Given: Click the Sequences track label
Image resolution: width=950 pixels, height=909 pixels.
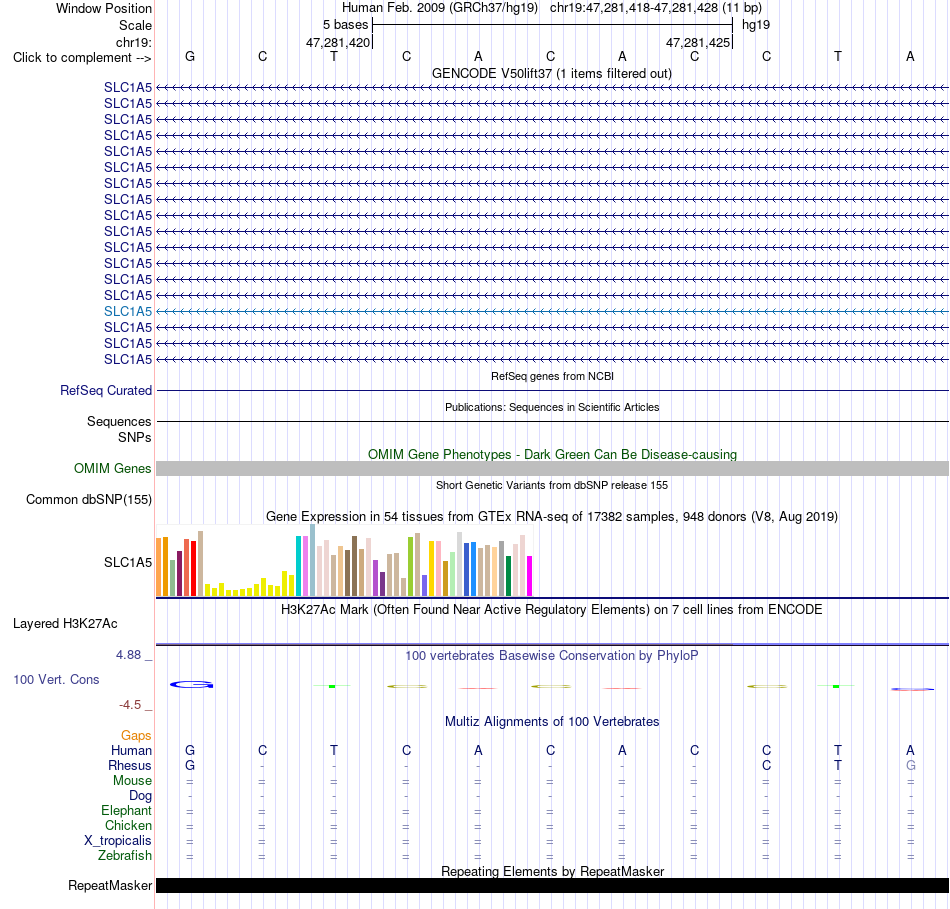Looking at the screenshot, I should tap(119, 421).
